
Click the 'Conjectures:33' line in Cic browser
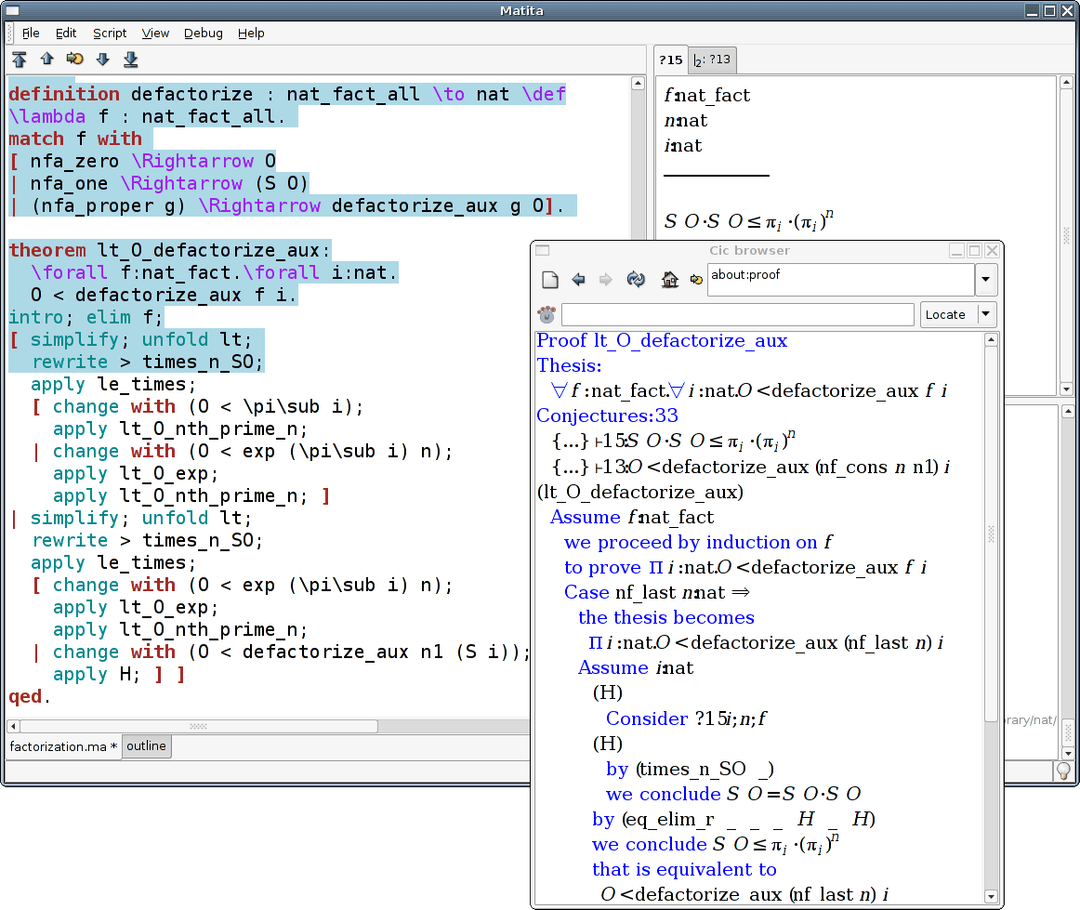coord(607,416)
